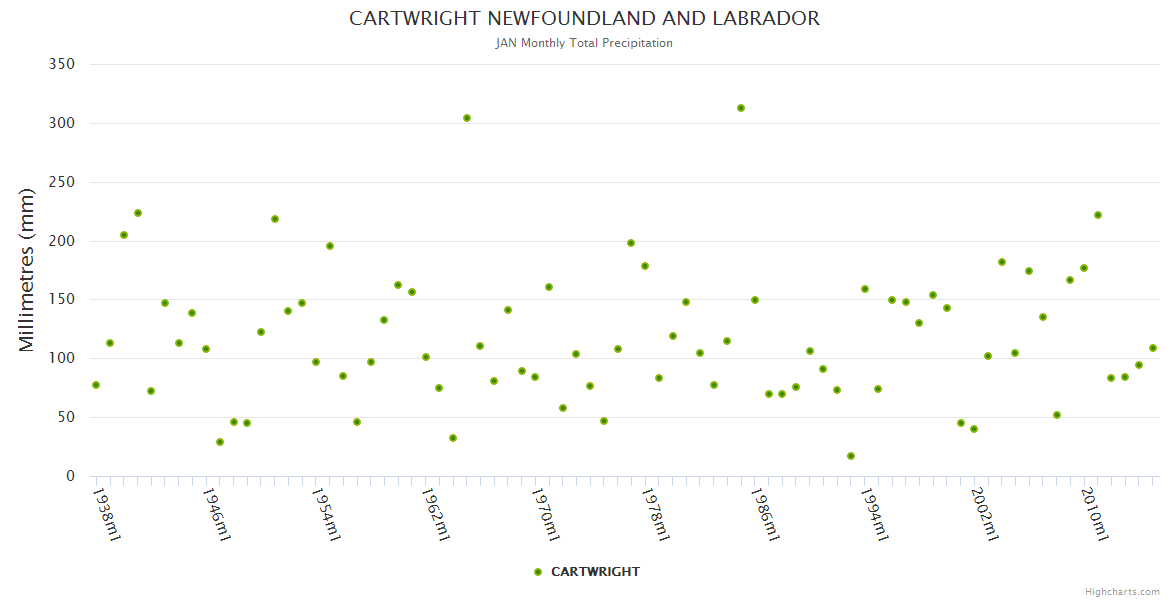Click the 1947 data point near 29 mm

pos(220,442)
